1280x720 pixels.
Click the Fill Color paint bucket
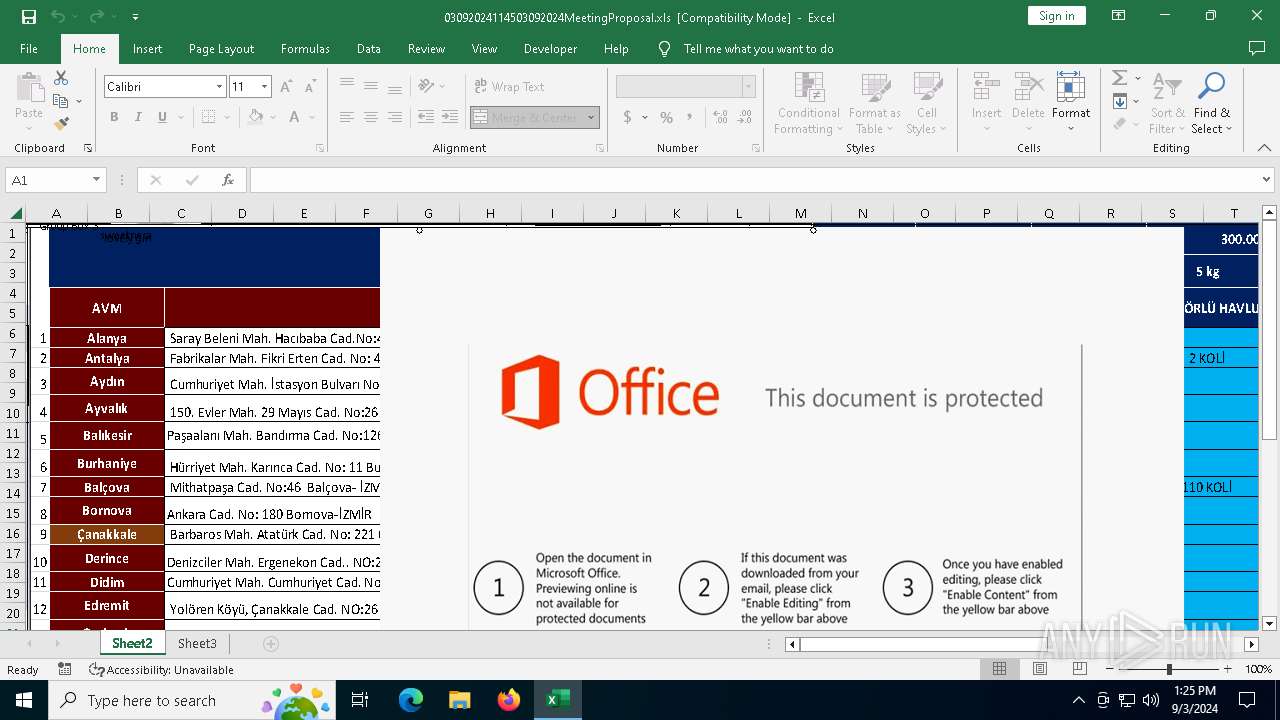point(256,117)
